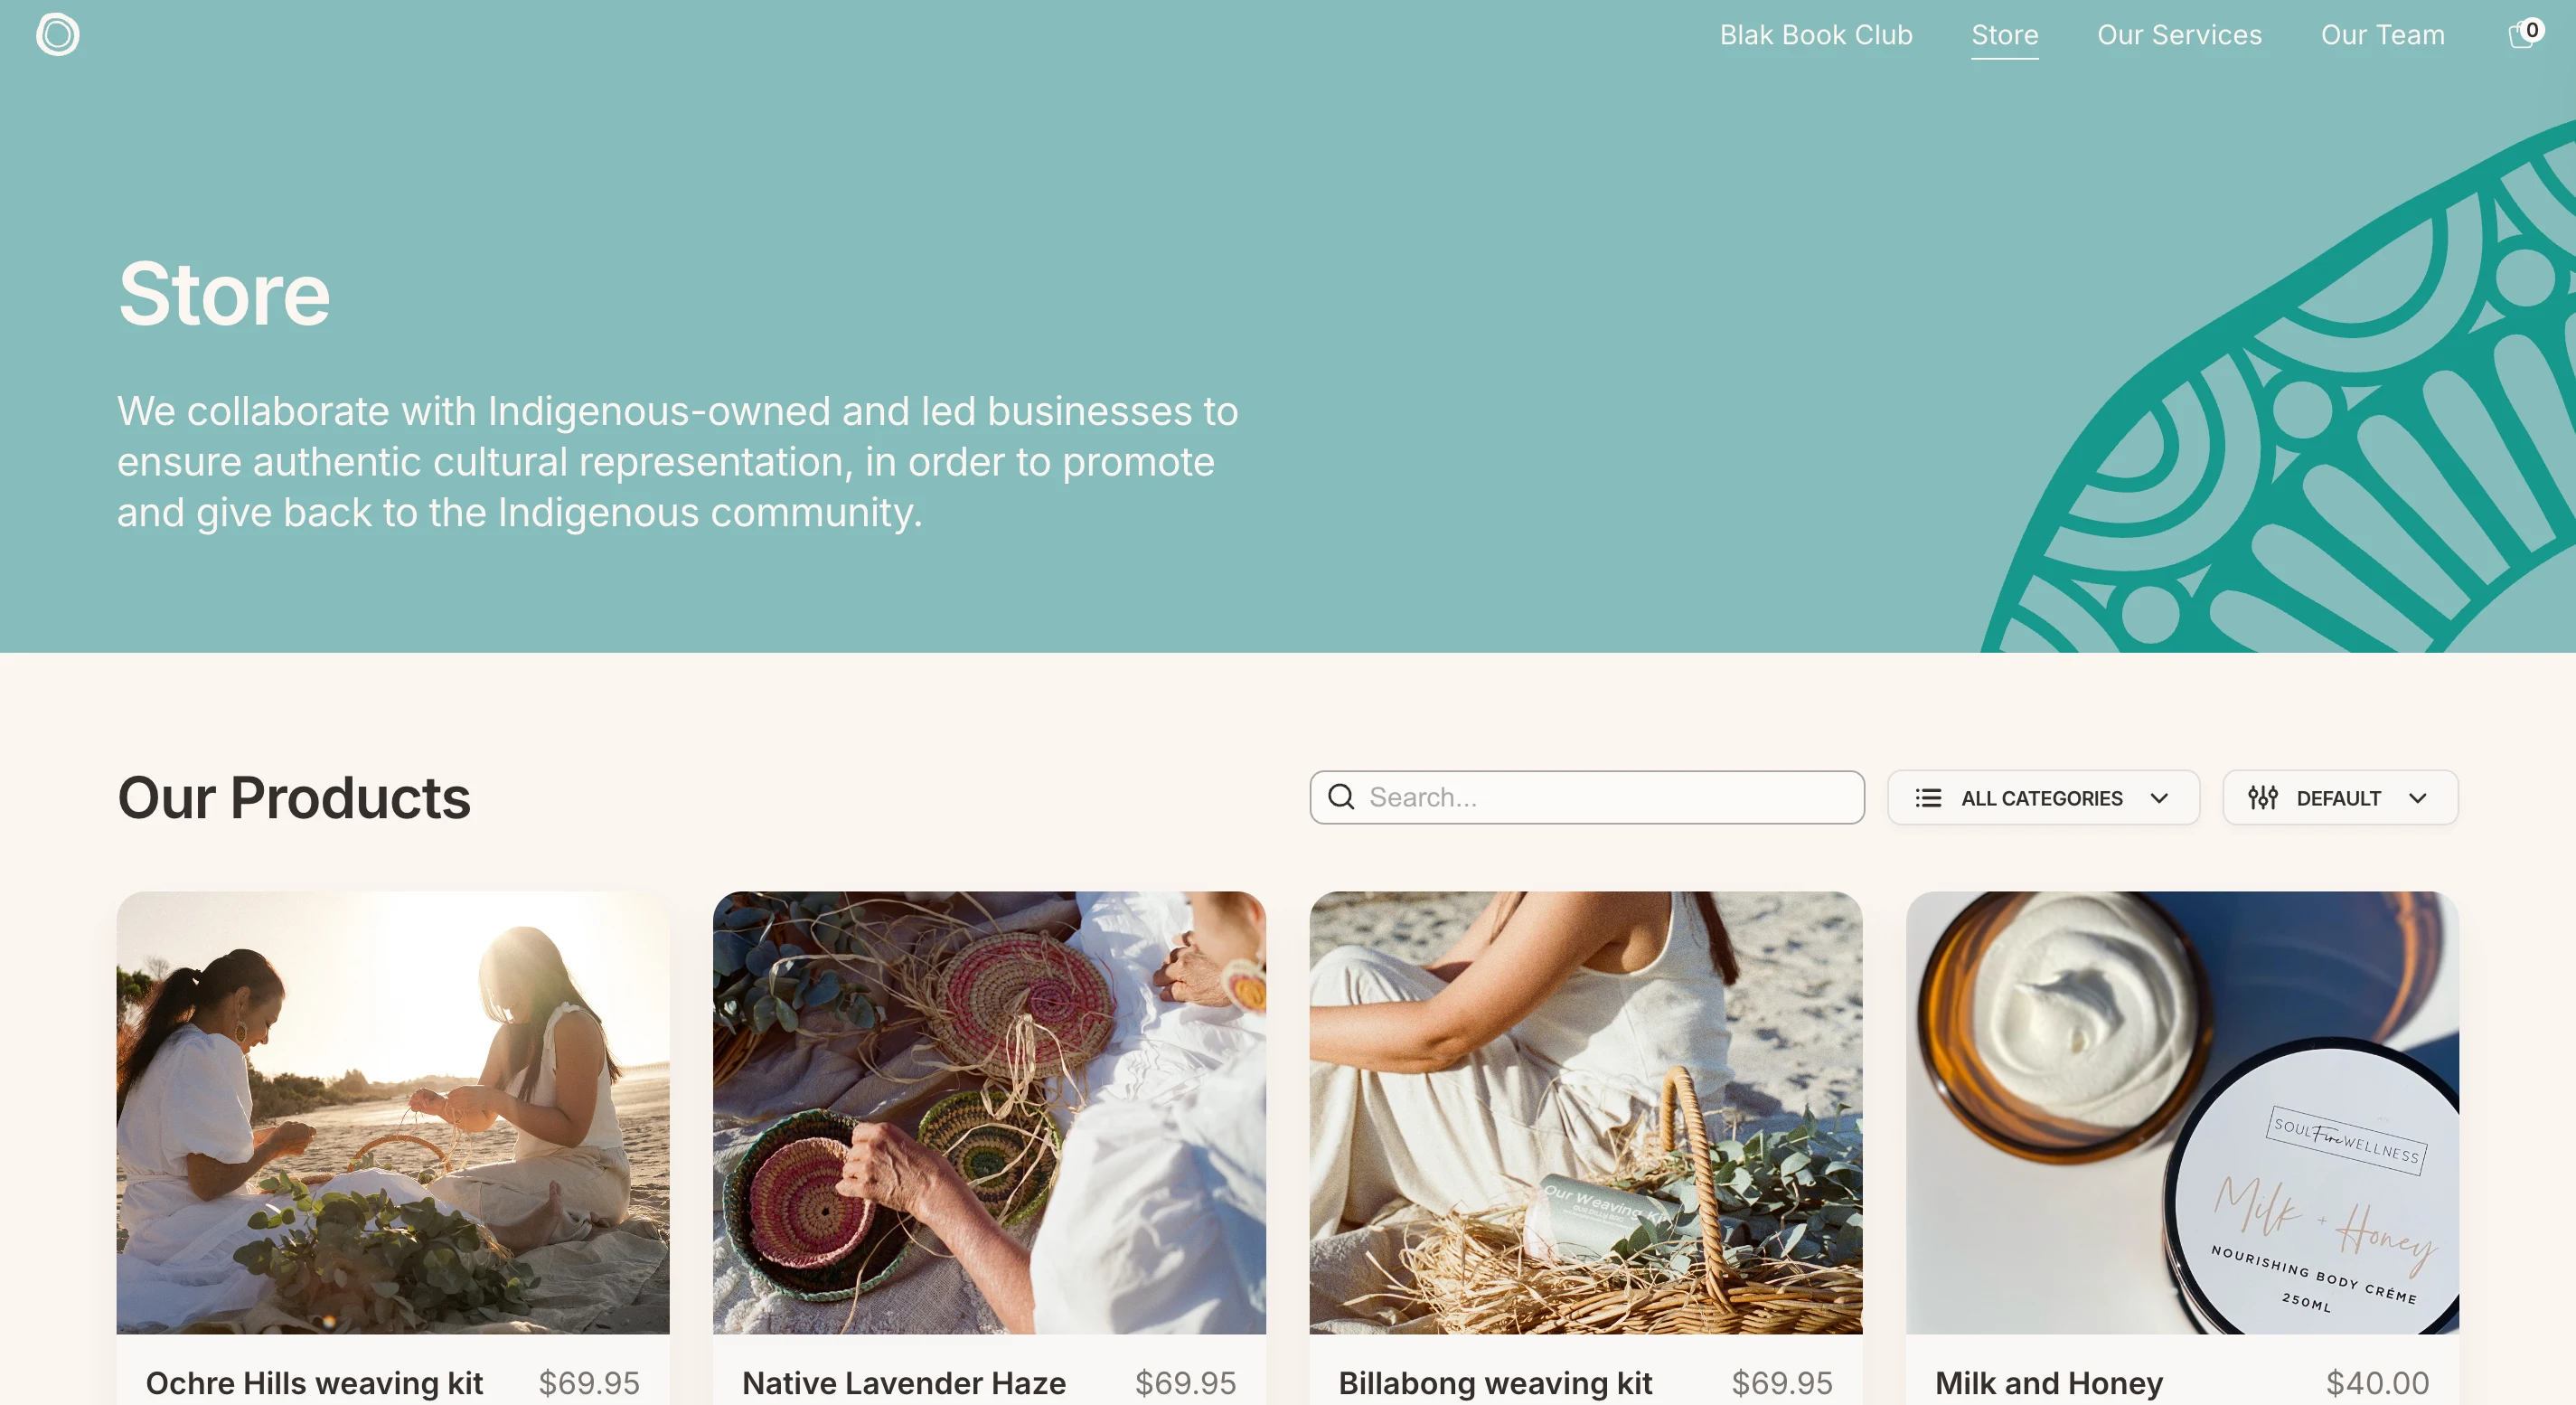The width and height of the screenshot is (2576, 1405).
Task: Click the categories list icon
Action: [1928, 798]
